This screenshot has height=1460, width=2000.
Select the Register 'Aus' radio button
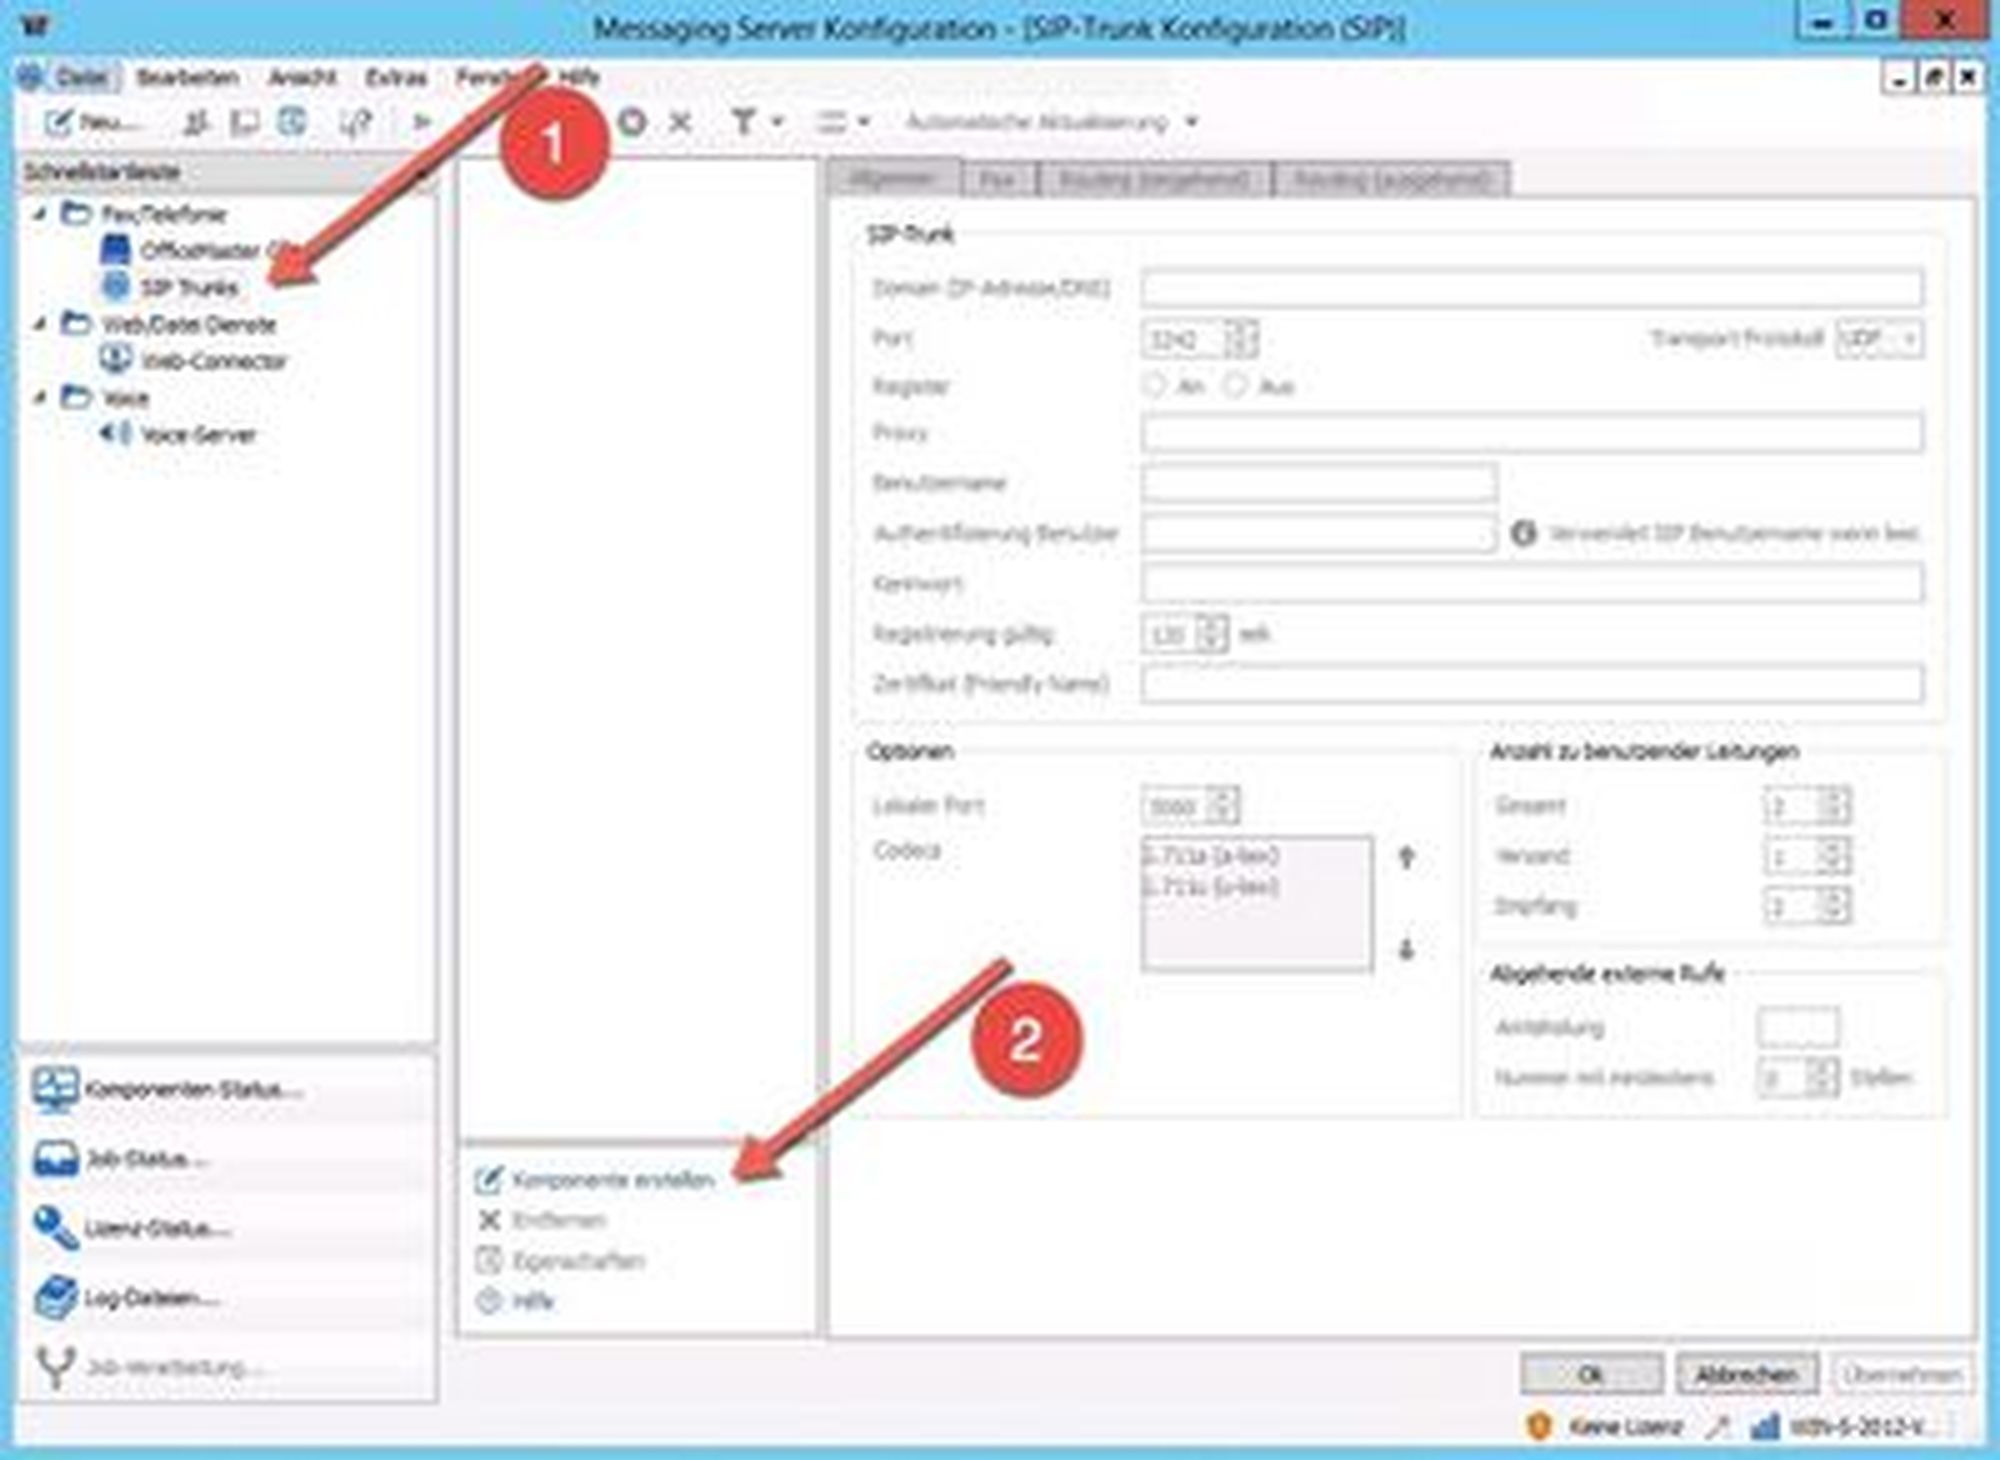pyautogui.click(x=1236, y=385)
